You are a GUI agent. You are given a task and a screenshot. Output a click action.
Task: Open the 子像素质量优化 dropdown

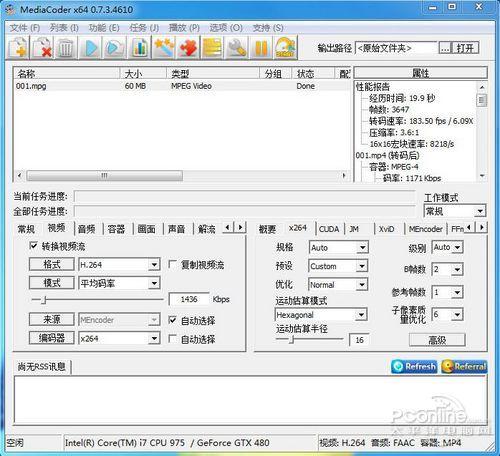click(457, 314)
